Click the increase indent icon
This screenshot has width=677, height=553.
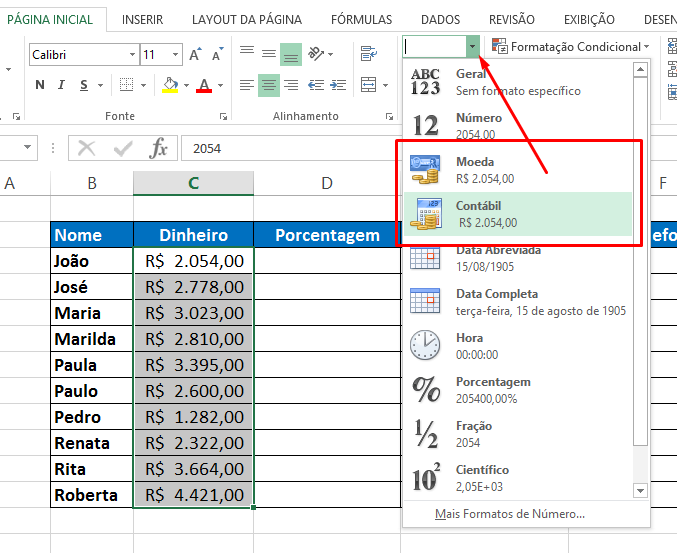(338, 85)
